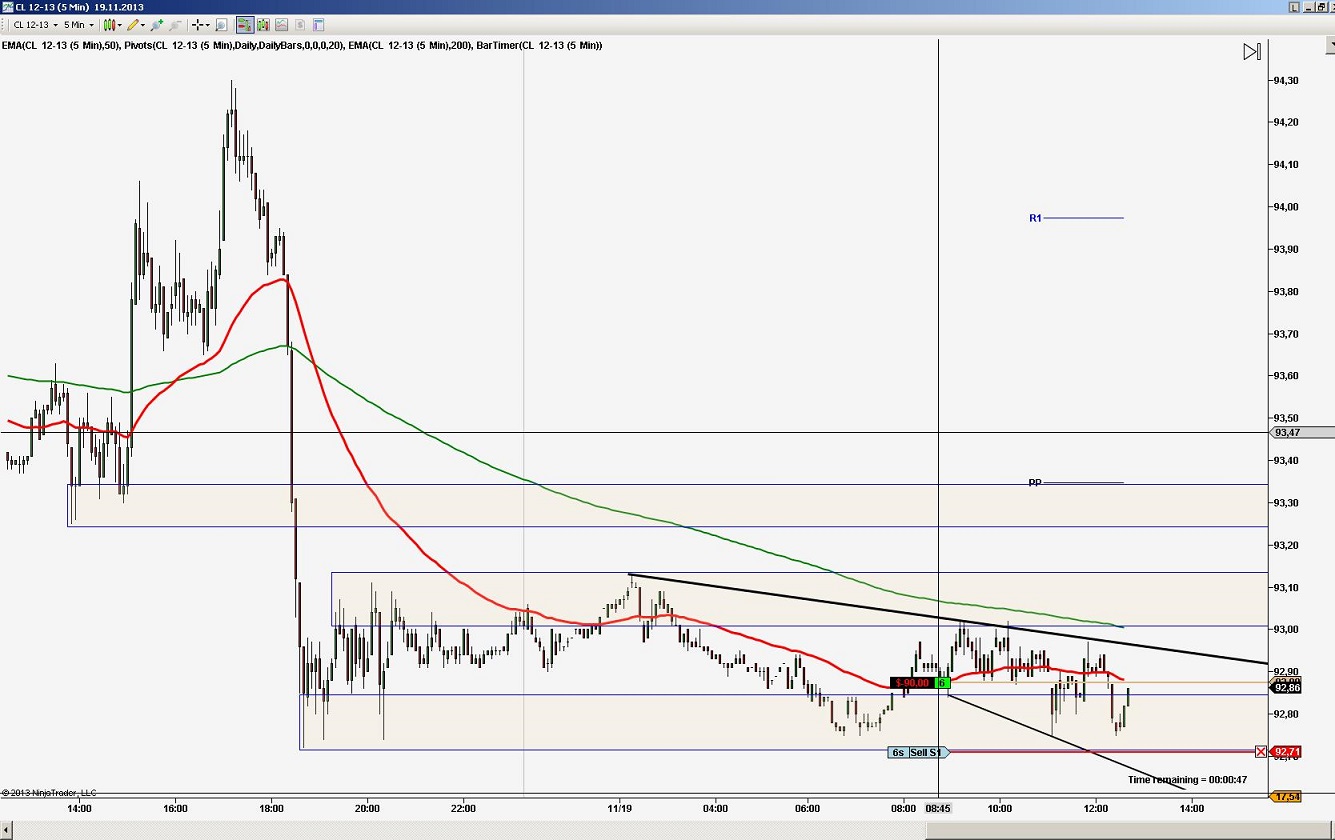Click the go-to-last-bar arrow above the price axis
Screen dimensions: 1335x840
coord(1252,51)
